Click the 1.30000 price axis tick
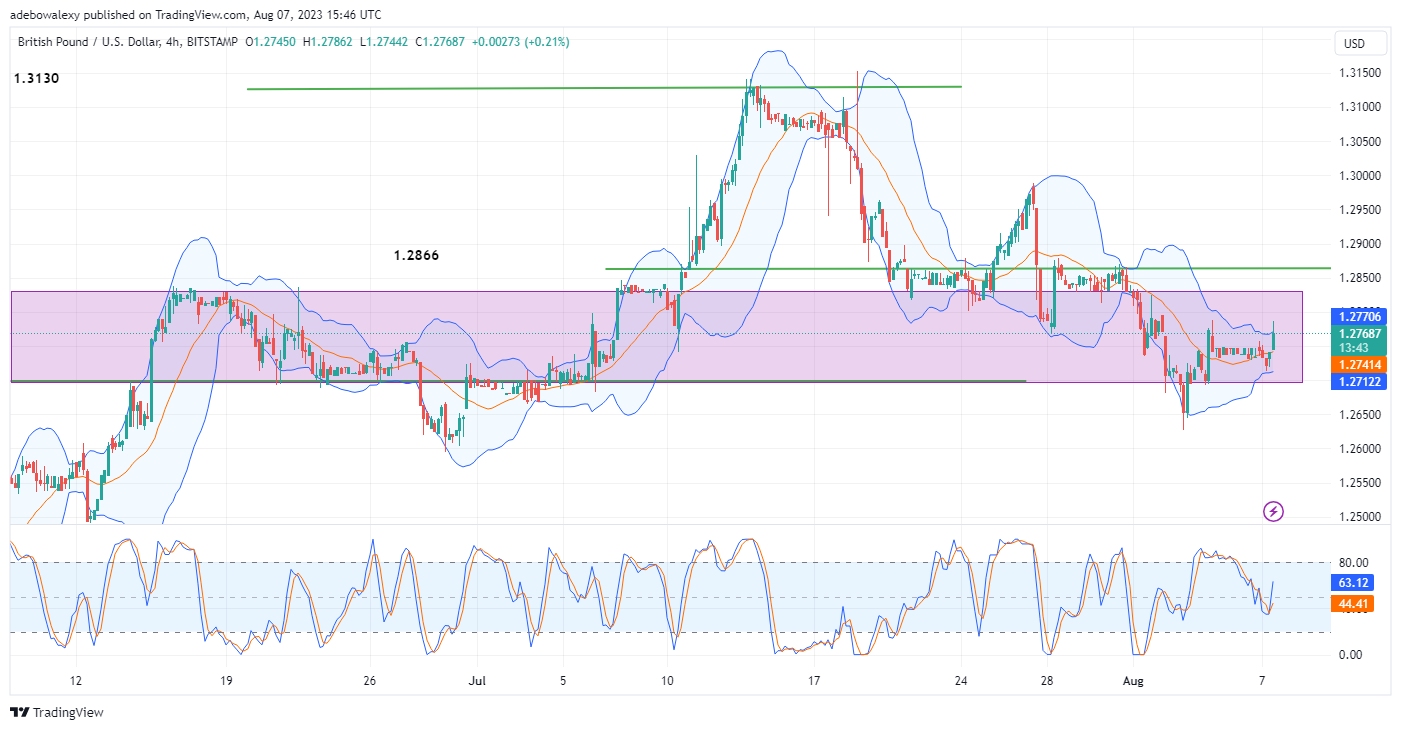Screen dimensions: 1401x730 pos(1361,176)
